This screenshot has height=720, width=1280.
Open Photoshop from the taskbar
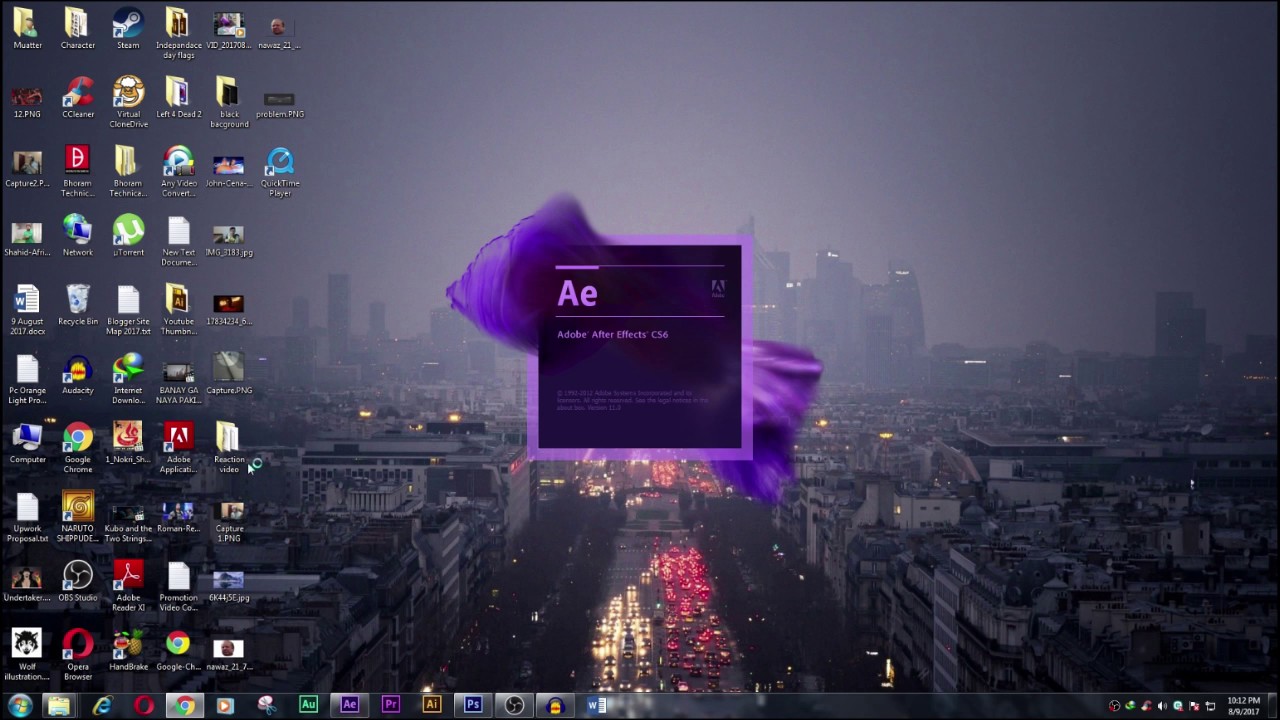click(x=472, y=705)
